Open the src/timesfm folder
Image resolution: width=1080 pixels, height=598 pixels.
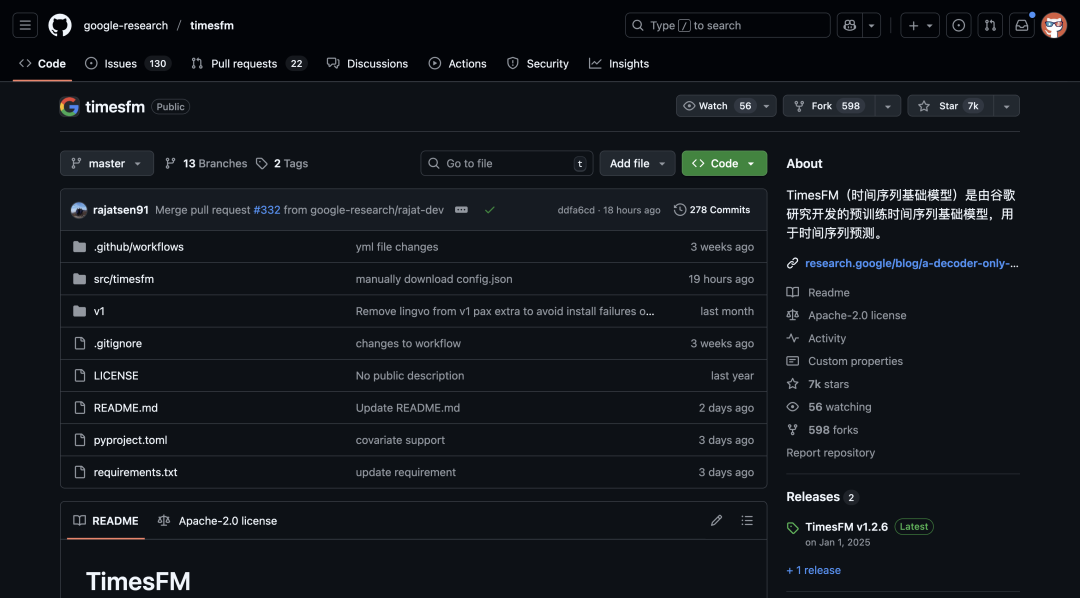pos(124,279)
